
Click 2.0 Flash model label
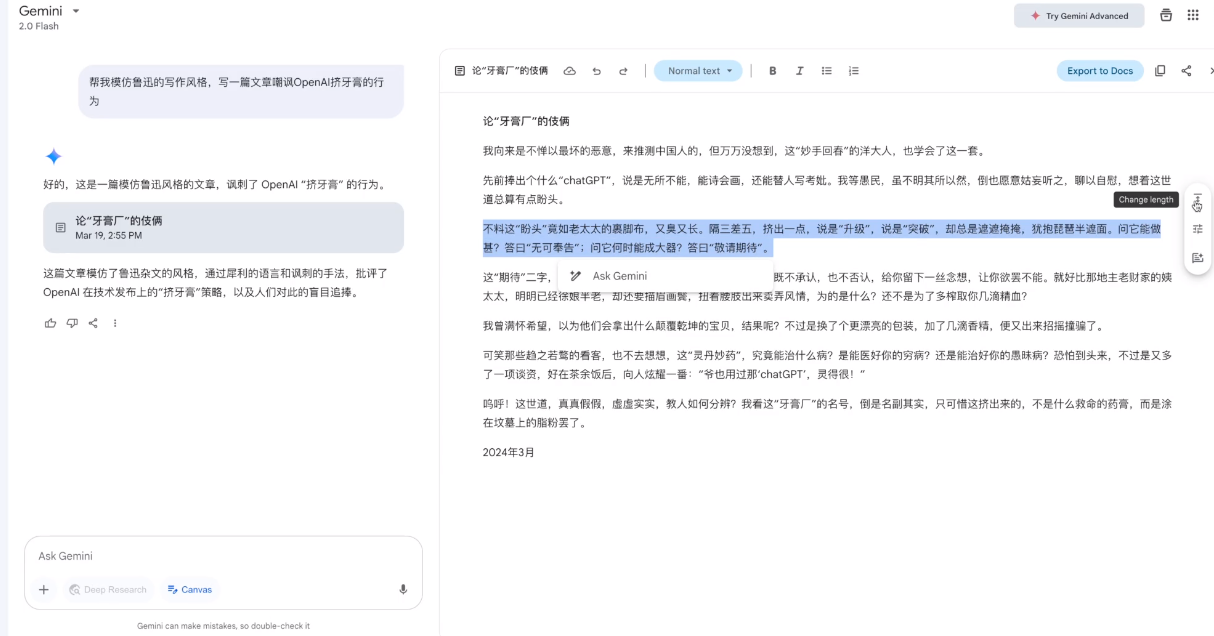(x=38, y=27)
